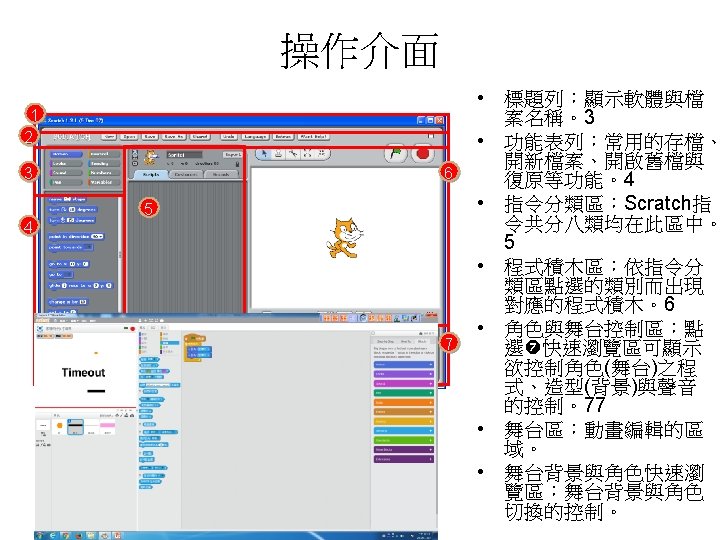Click the New button in Scratch toolbar
The width and height of the screenshot is (720, 540).
point(109,137)
